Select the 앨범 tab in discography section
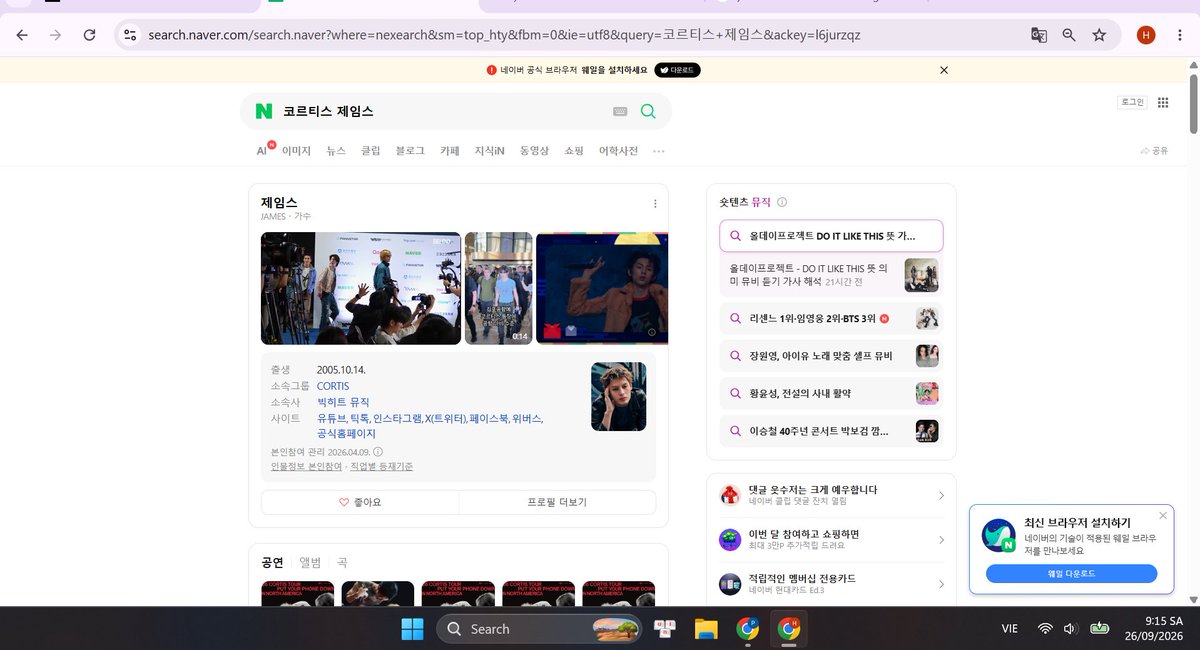This screenshot has width=1200, height=650. (x=310, y=563)
